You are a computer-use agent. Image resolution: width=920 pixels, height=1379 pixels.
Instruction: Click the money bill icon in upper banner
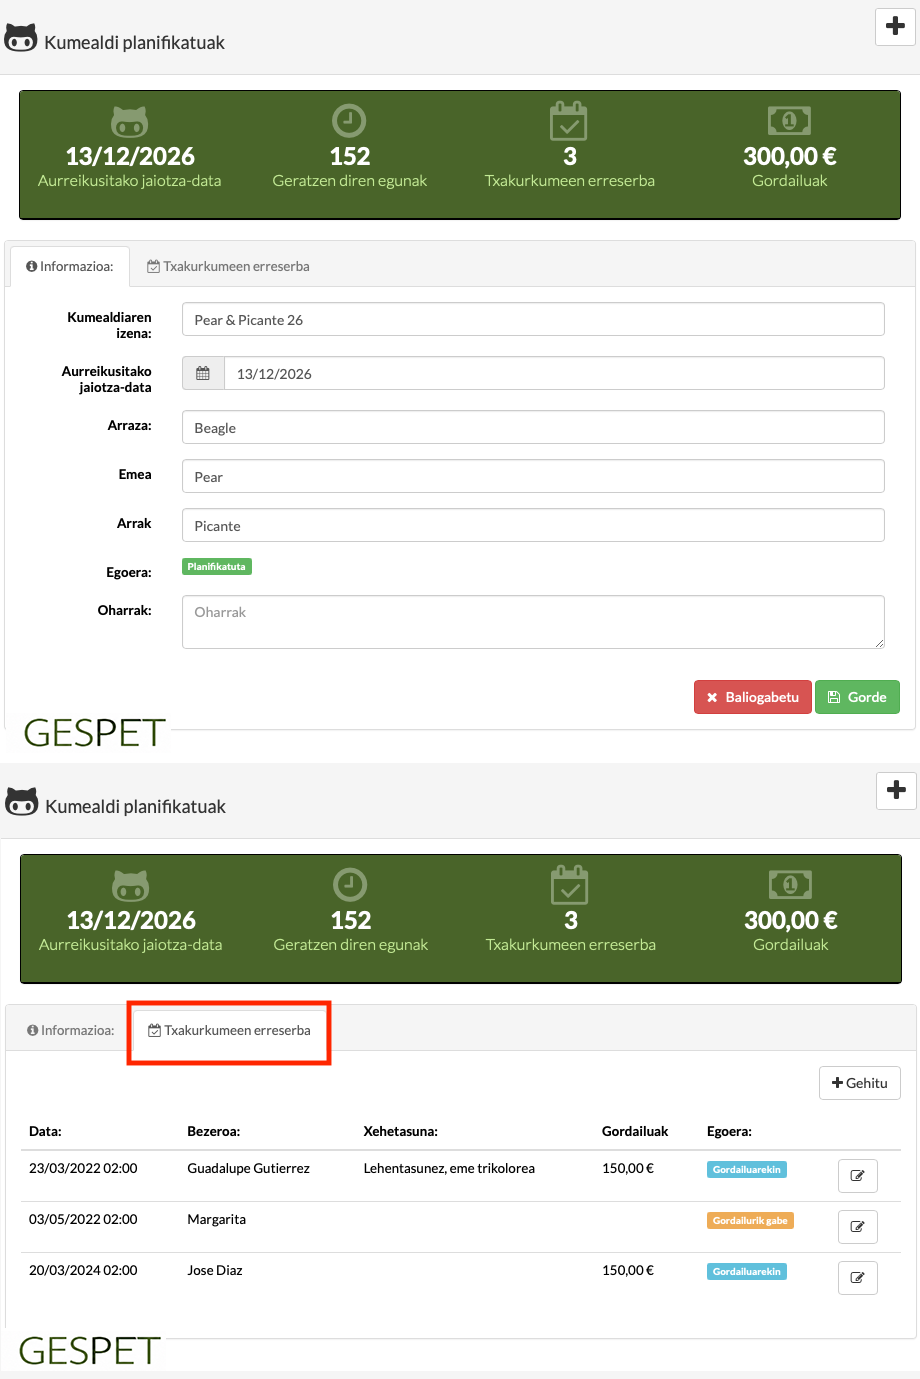coord(789,121)
